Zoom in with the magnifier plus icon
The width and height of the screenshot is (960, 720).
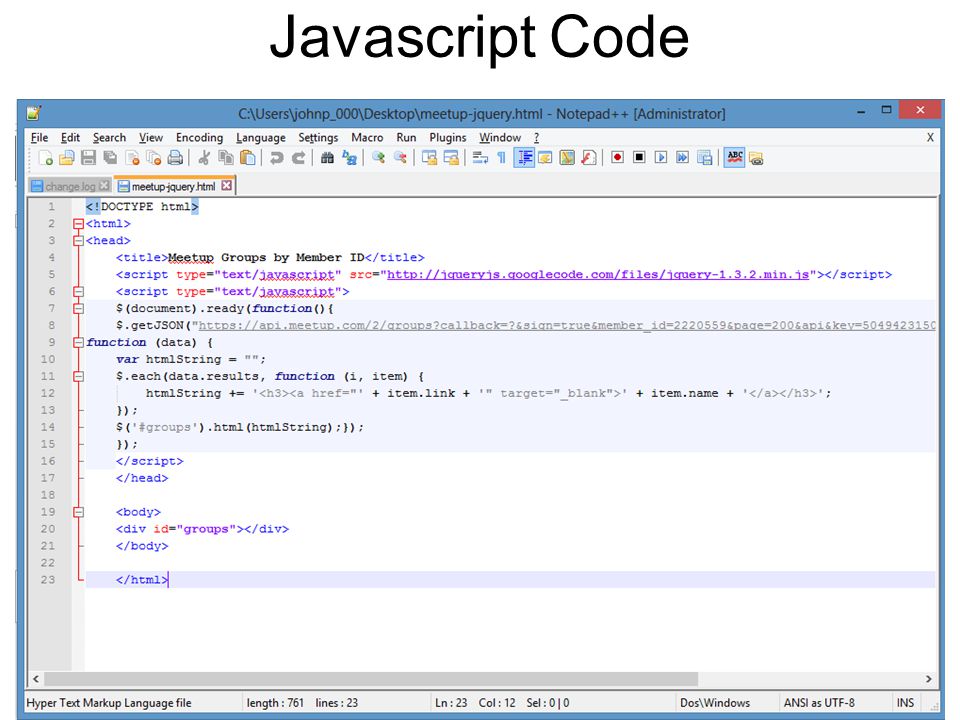click(378, 158)
